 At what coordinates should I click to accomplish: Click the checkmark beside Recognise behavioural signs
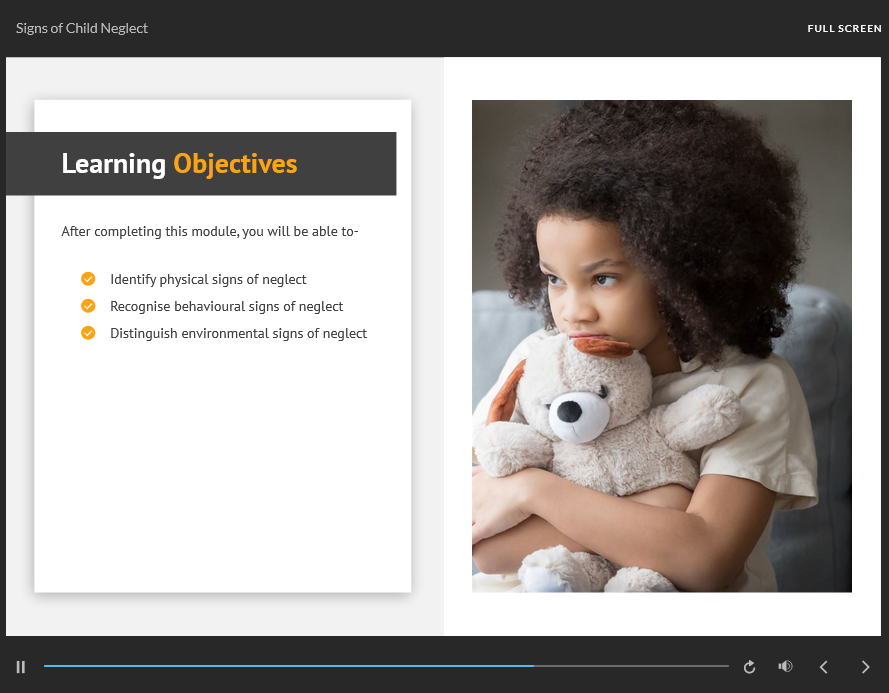(x=88, y=306)
